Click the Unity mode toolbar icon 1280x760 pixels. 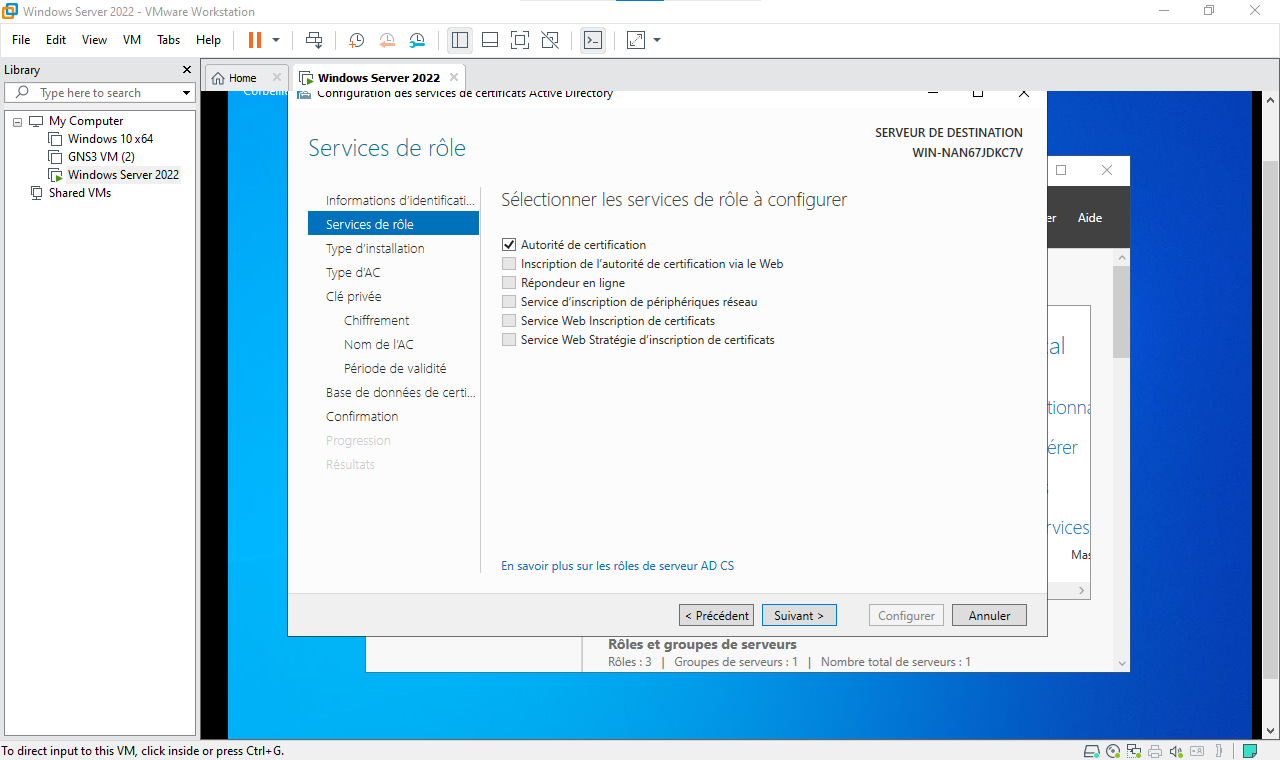click(x=550, y=40)
